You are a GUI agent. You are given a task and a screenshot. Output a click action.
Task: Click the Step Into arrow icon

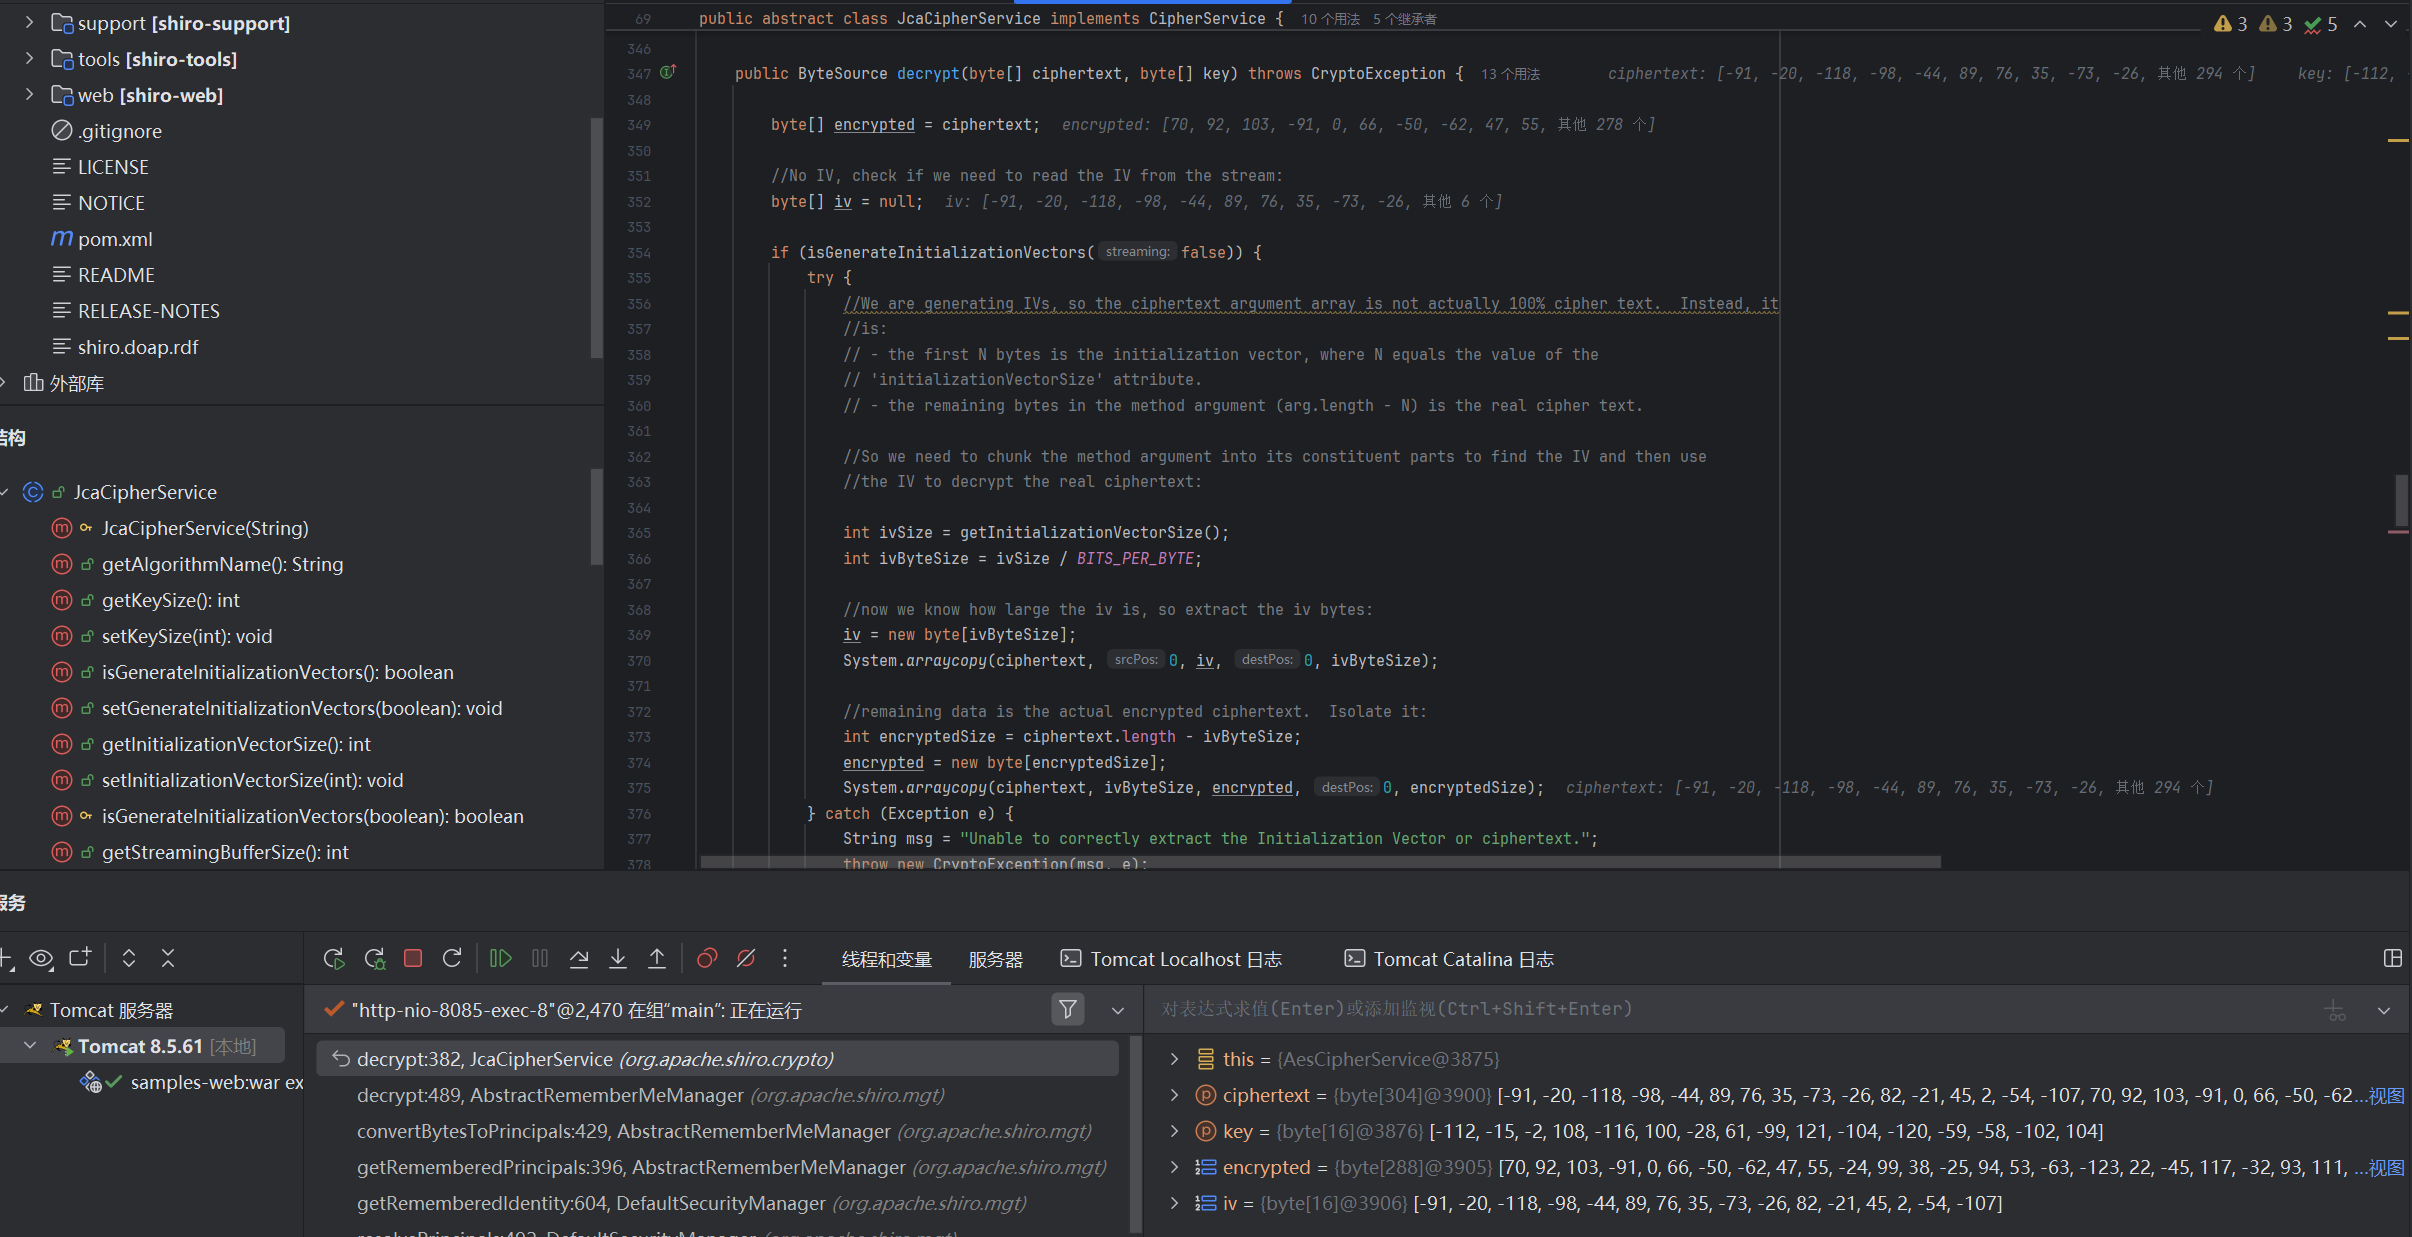click(618, 959)
